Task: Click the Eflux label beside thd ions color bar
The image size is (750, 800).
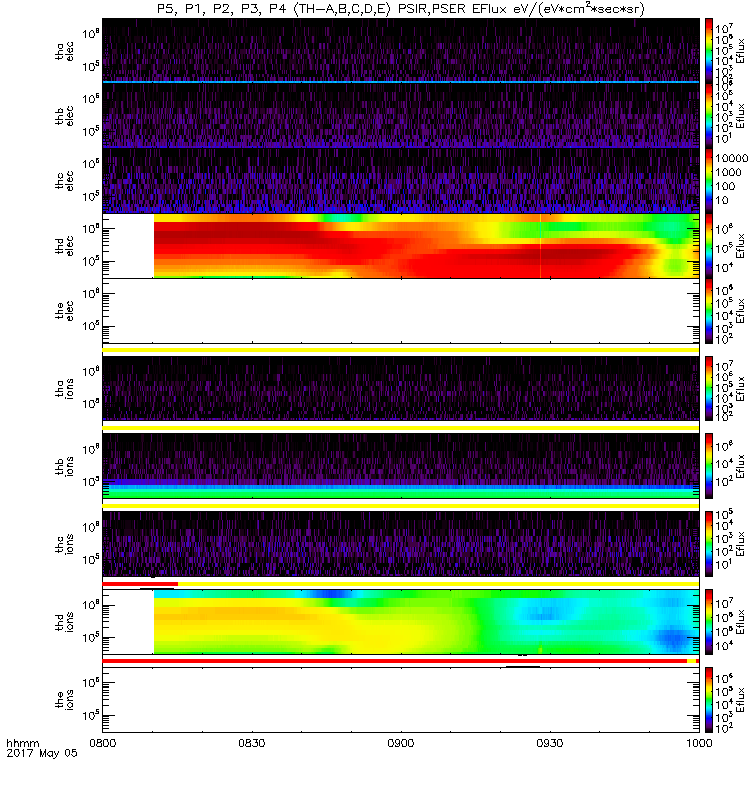Action: pyautogui.click(x=741, y=622)
